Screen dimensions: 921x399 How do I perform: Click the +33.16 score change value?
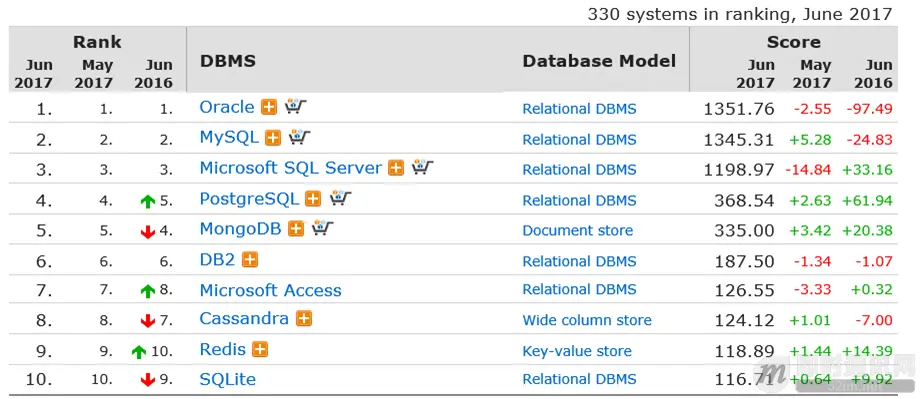pos(868,170)
